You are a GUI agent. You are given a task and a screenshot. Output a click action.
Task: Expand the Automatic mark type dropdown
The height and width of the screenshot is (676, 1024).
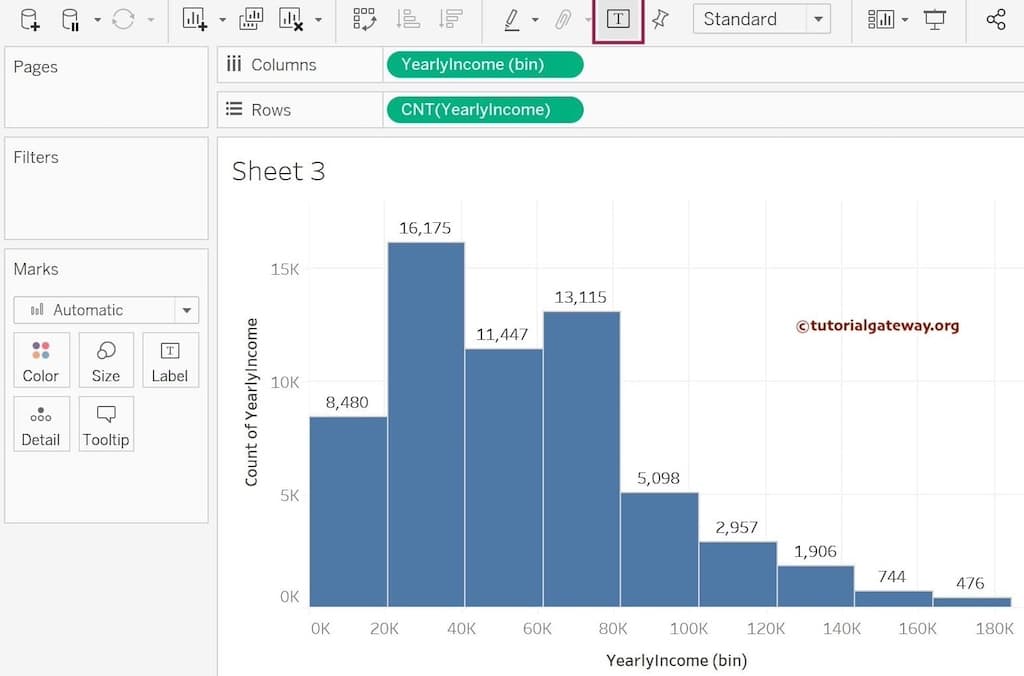186,310
